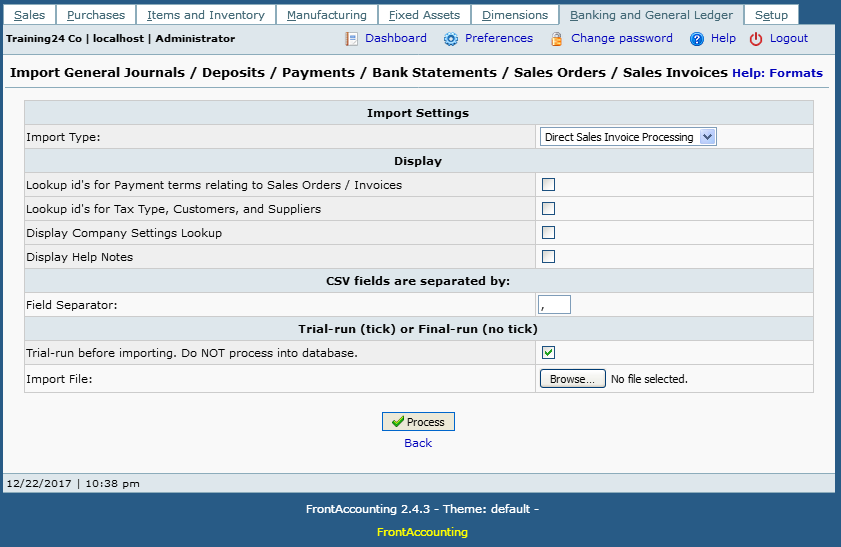
Task: Open the Change password link
Action: [x=622, y=38]
